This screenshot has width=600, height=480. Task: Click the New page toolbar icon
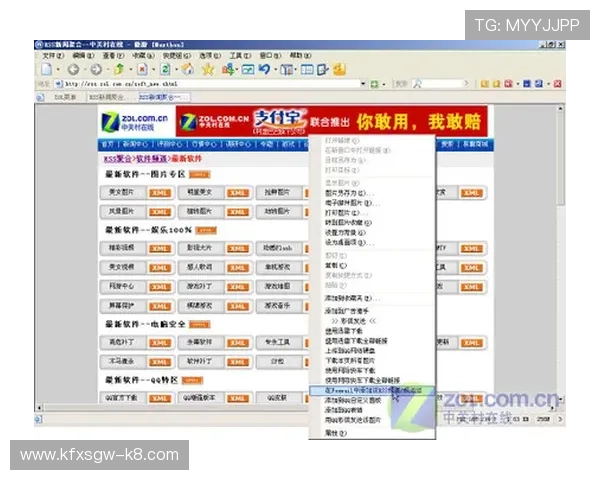[47, 69]
